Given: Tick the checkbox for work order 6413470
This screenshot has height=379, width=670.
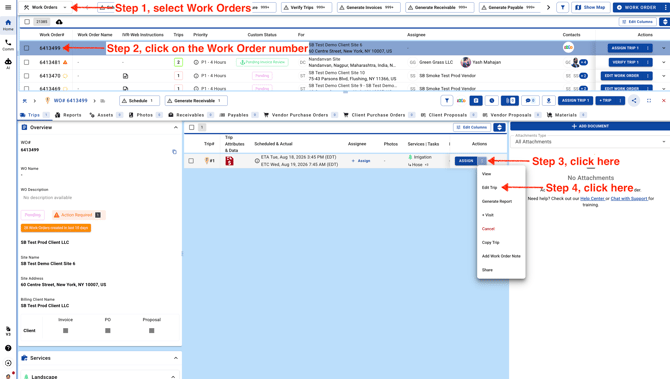Looking at the screenshot, I should tap(26, 76).
